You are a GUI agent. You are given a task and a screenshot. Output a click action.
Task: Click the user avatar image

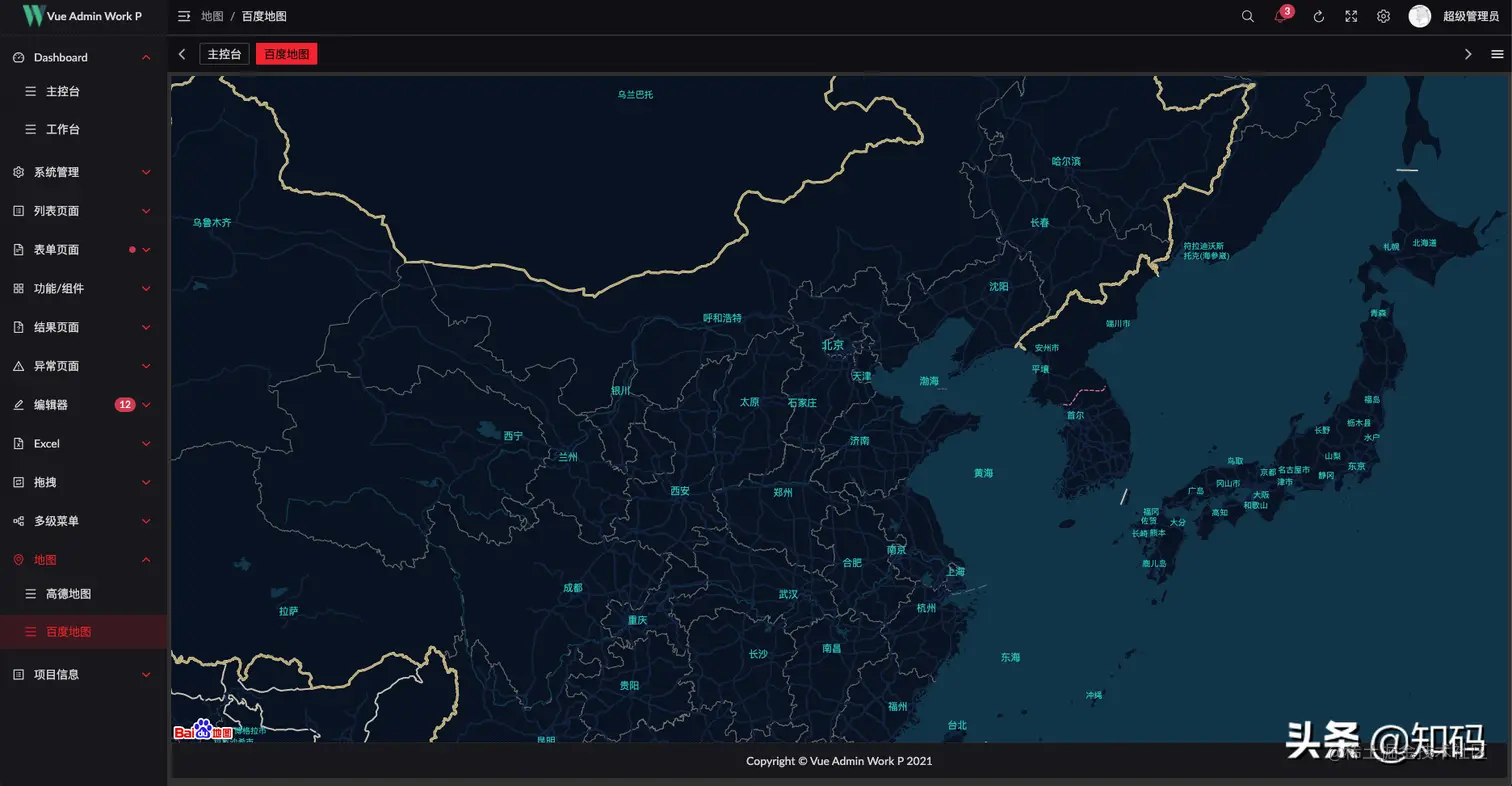pos(1420,16)
